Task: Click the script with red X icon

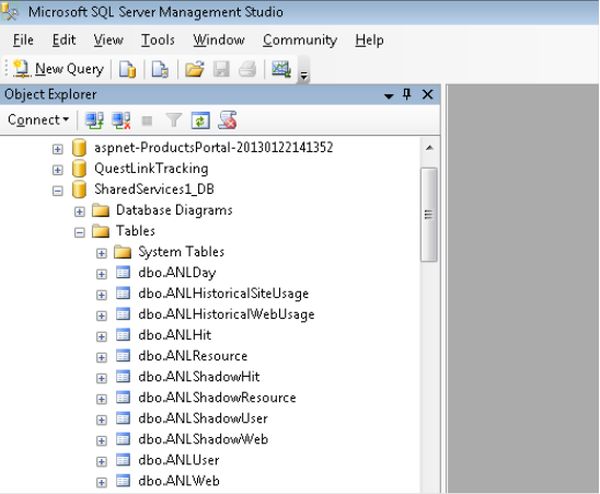Action: click(227, 120)
